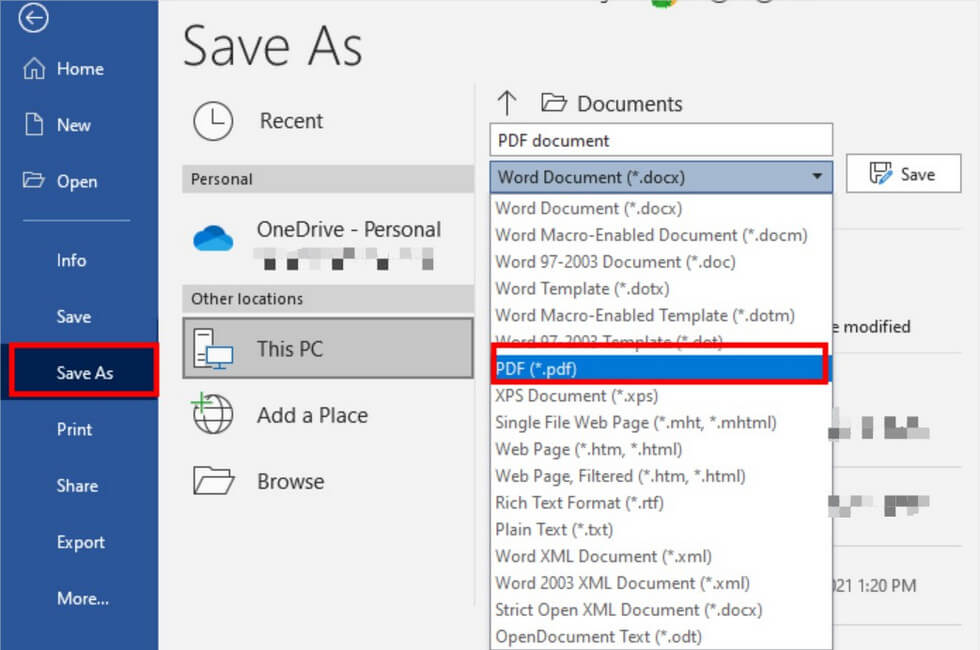The width and height of the screenshot is (980, 650).
Task: Open Recent files via the clock icon
Action: tap(213, 120)
